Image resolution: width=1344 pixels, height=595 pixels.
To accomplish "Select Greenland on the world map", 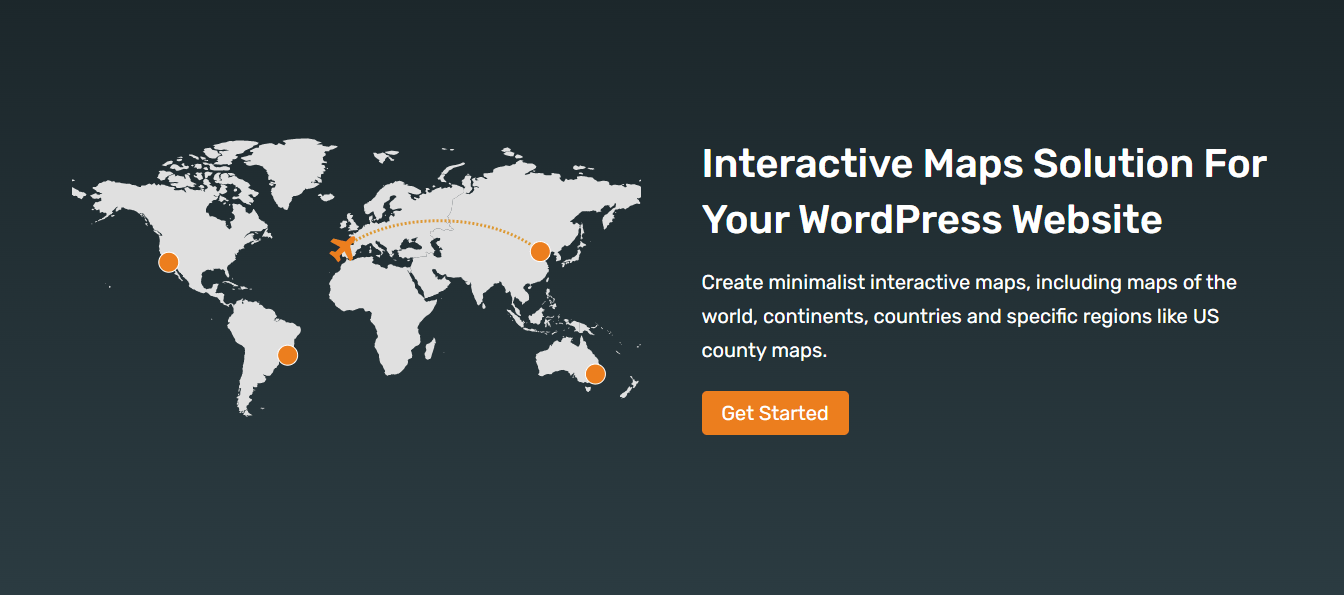I will click(x=290, y=168).
